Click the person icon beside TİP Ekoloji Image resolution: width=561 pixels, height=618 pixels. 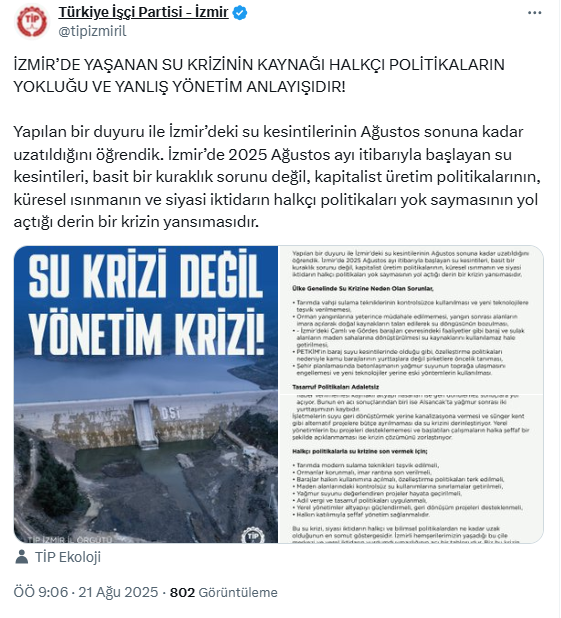(21, 557)
